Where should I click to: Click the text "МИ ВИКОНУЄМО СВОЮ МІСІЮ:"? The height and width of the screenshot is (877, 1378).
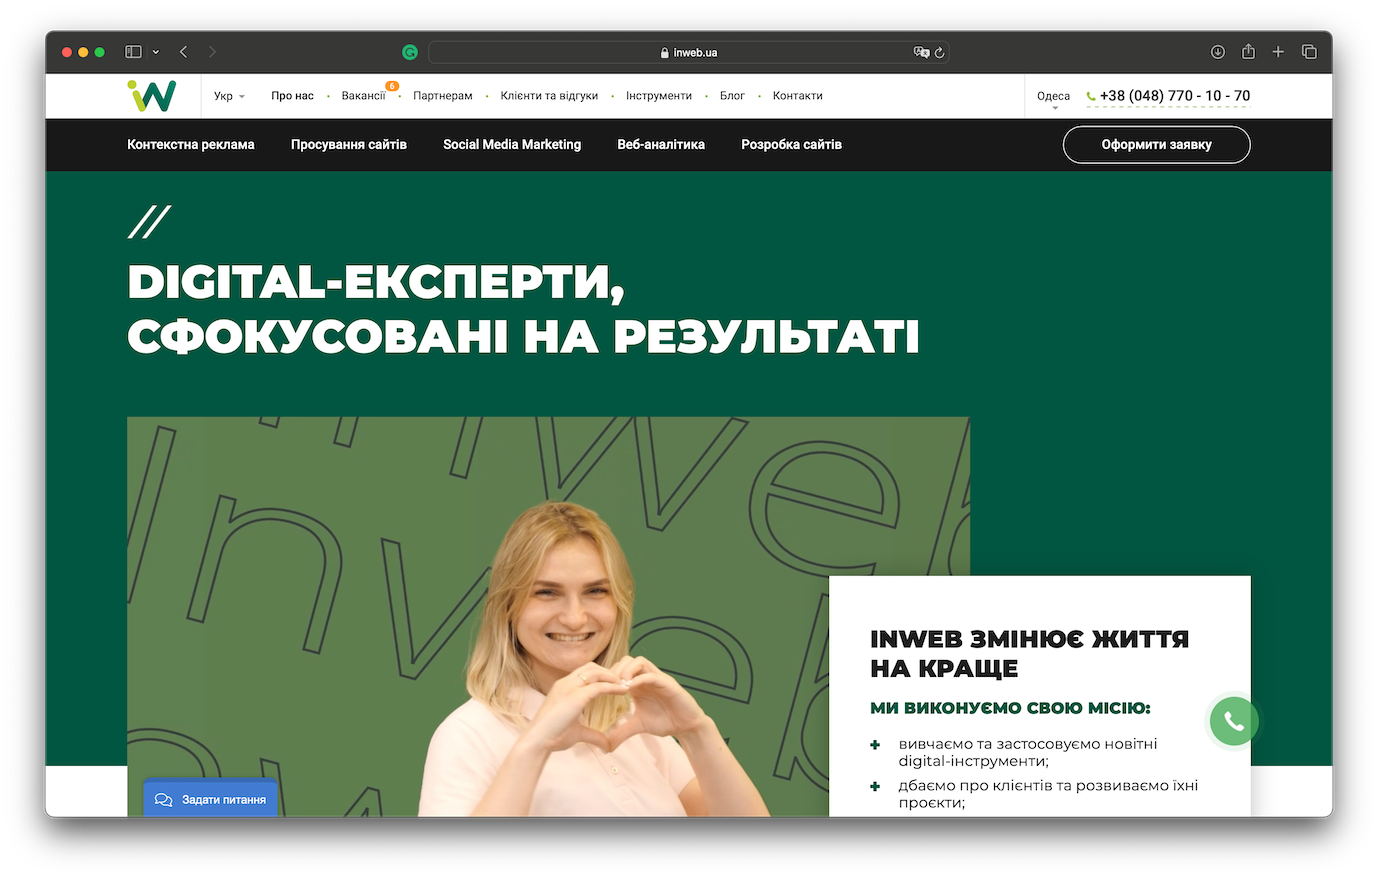[1010, 708]
